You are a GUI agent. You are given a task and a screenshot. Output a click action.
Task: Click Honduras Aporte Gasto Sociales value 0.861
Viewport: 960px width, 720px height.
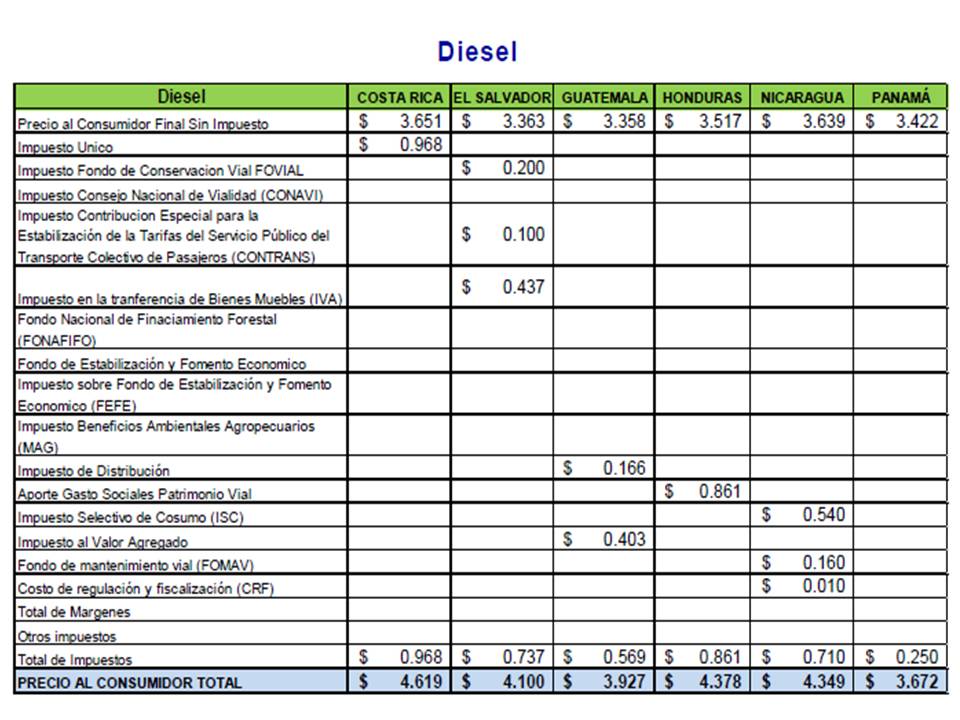(x=720, y=491)
